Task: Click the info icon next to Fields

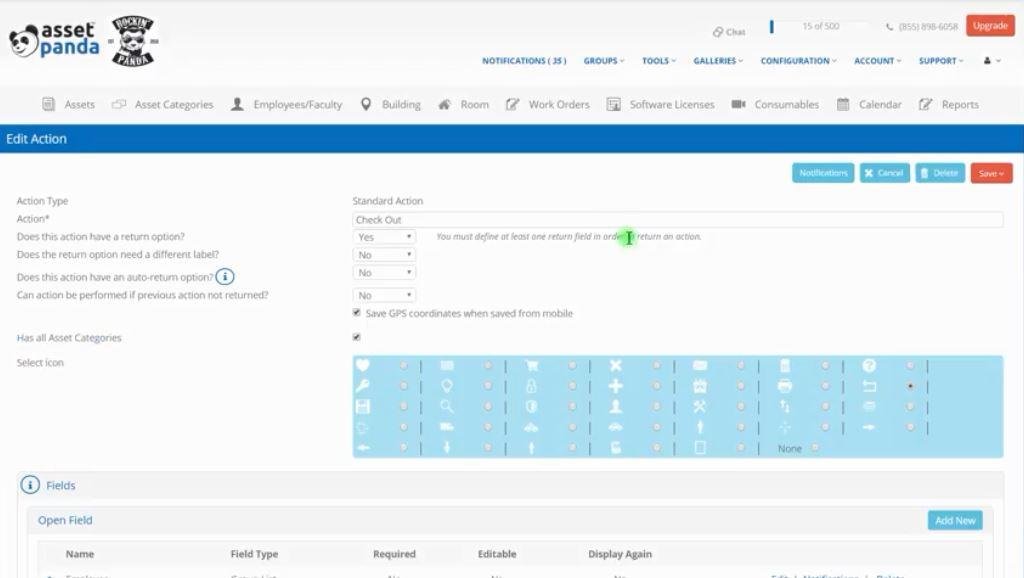Action: pyautogui.click(x=30, y=485)
